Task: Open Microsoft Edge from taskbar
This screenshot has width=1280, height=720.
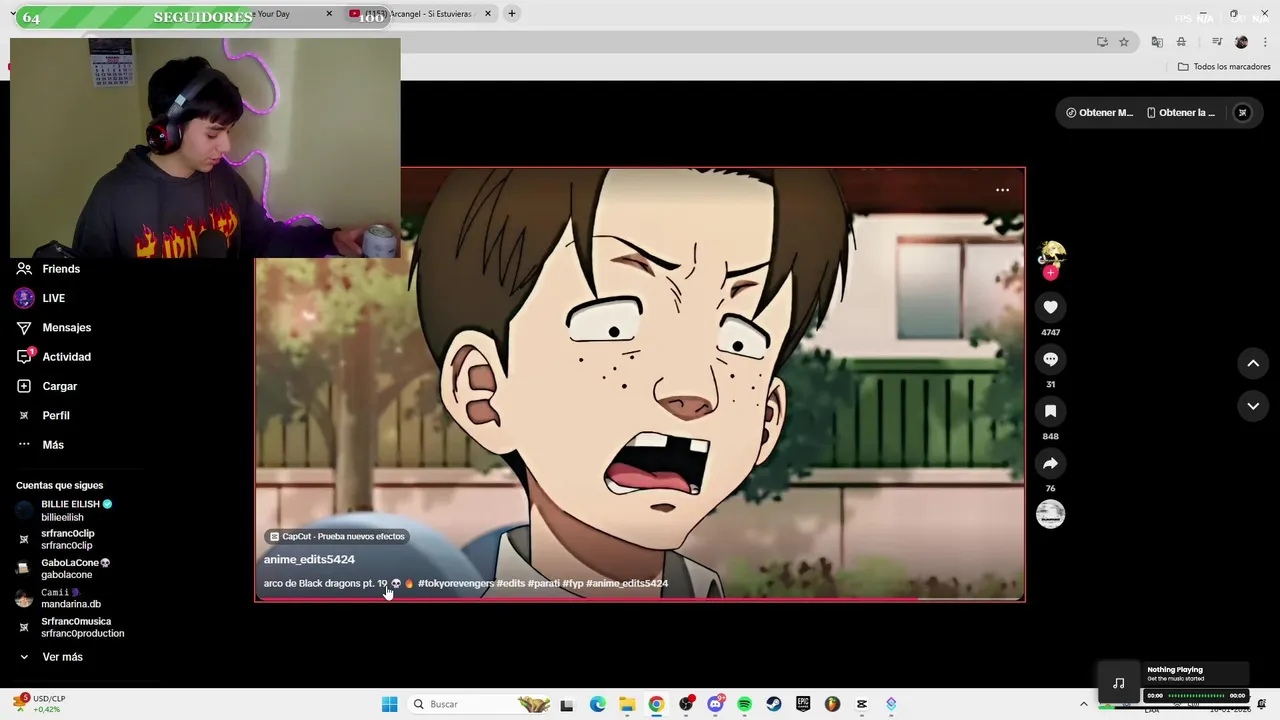Action: pyautogui.click(x=597, y=704)
